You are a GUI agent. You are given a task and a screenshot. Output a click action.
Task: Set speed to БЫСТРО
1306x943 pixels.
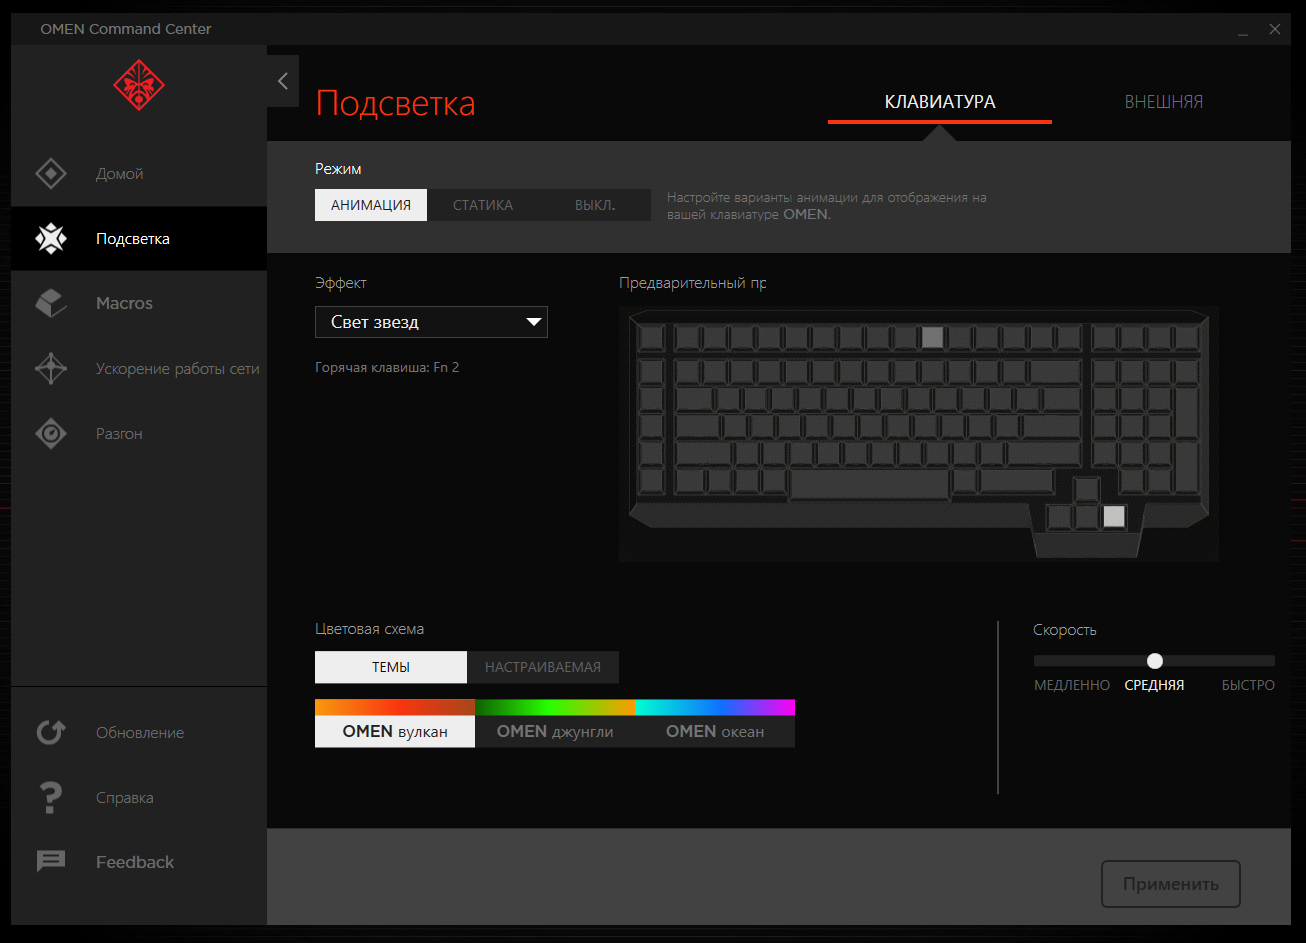(1248, 685)
